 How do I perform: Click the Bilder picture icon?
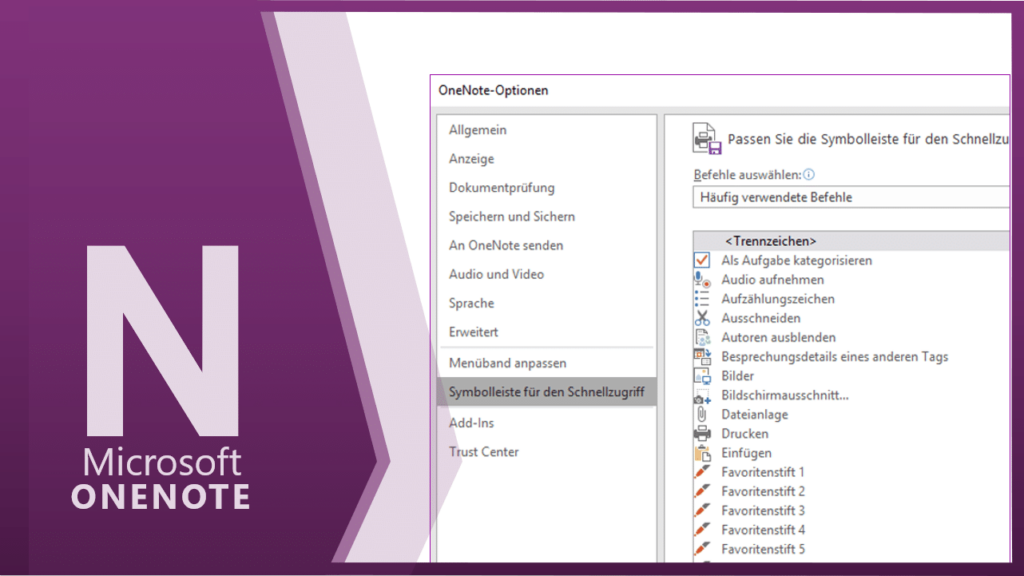coord(702,376)
